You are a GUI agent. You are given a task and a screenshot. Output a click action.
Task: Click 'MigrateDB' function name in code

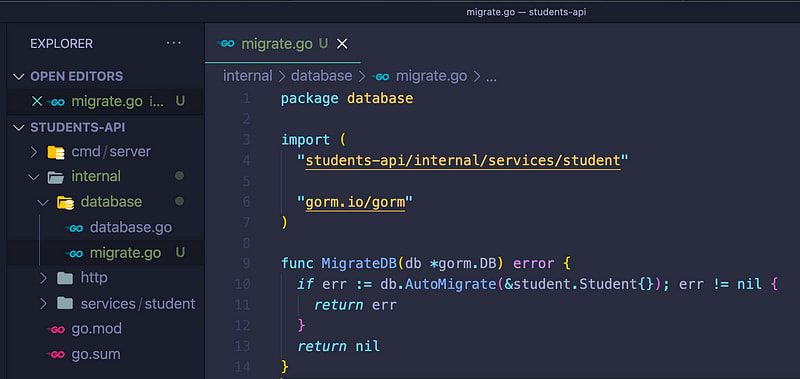(x=359, y=264)
